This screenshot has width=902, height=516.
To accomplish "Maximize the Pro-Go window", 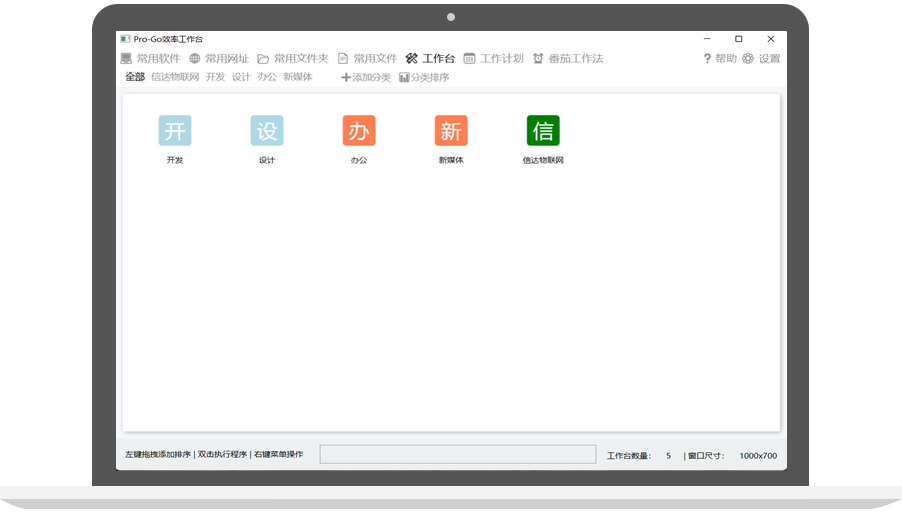I will tap(739, 39).
